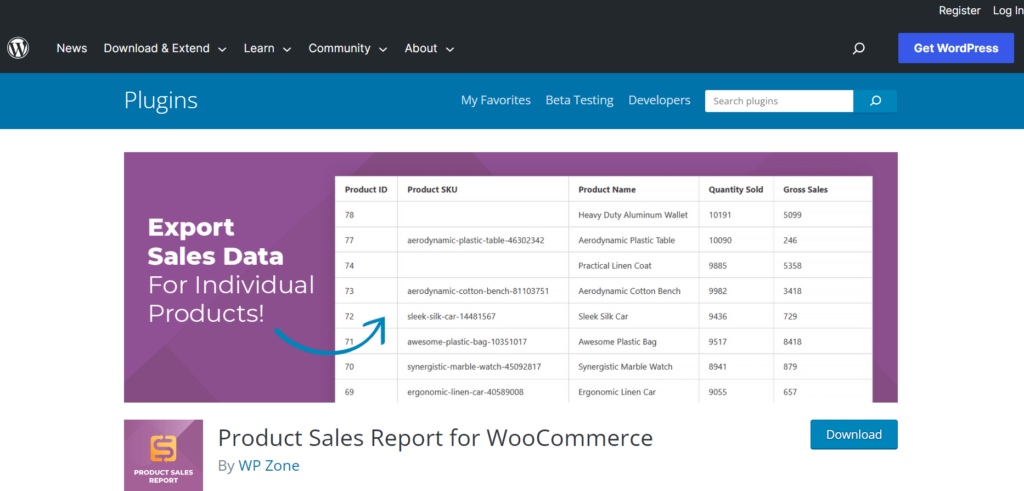Click the Get WordPress button
This screenshot has height=491, width=1024.
point(956,48)
